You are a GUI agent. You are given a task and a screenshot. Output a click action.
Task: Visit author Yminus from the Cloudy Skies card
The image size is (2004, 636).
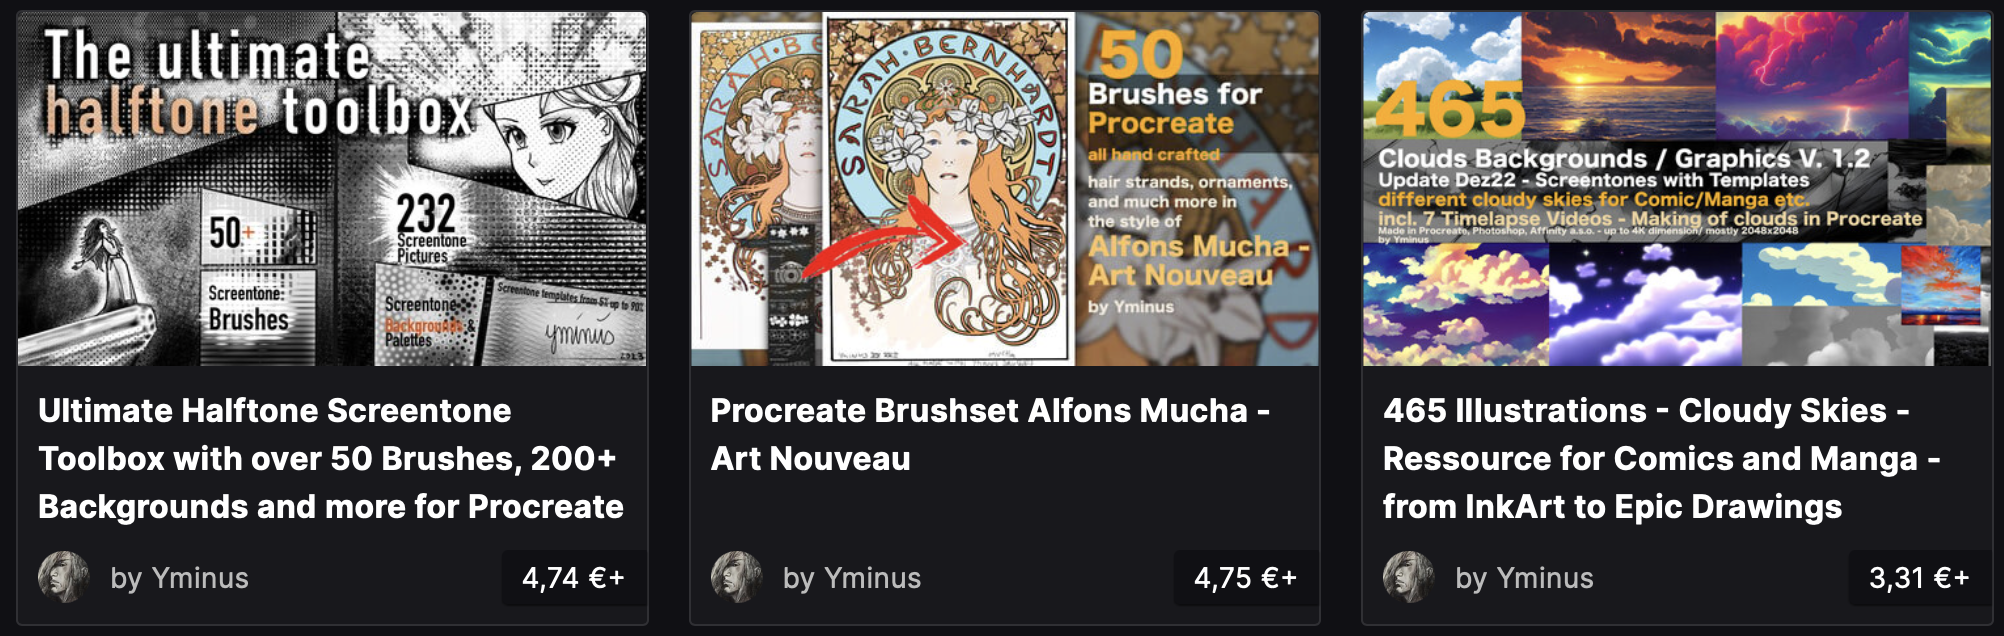coord(1525,578)
